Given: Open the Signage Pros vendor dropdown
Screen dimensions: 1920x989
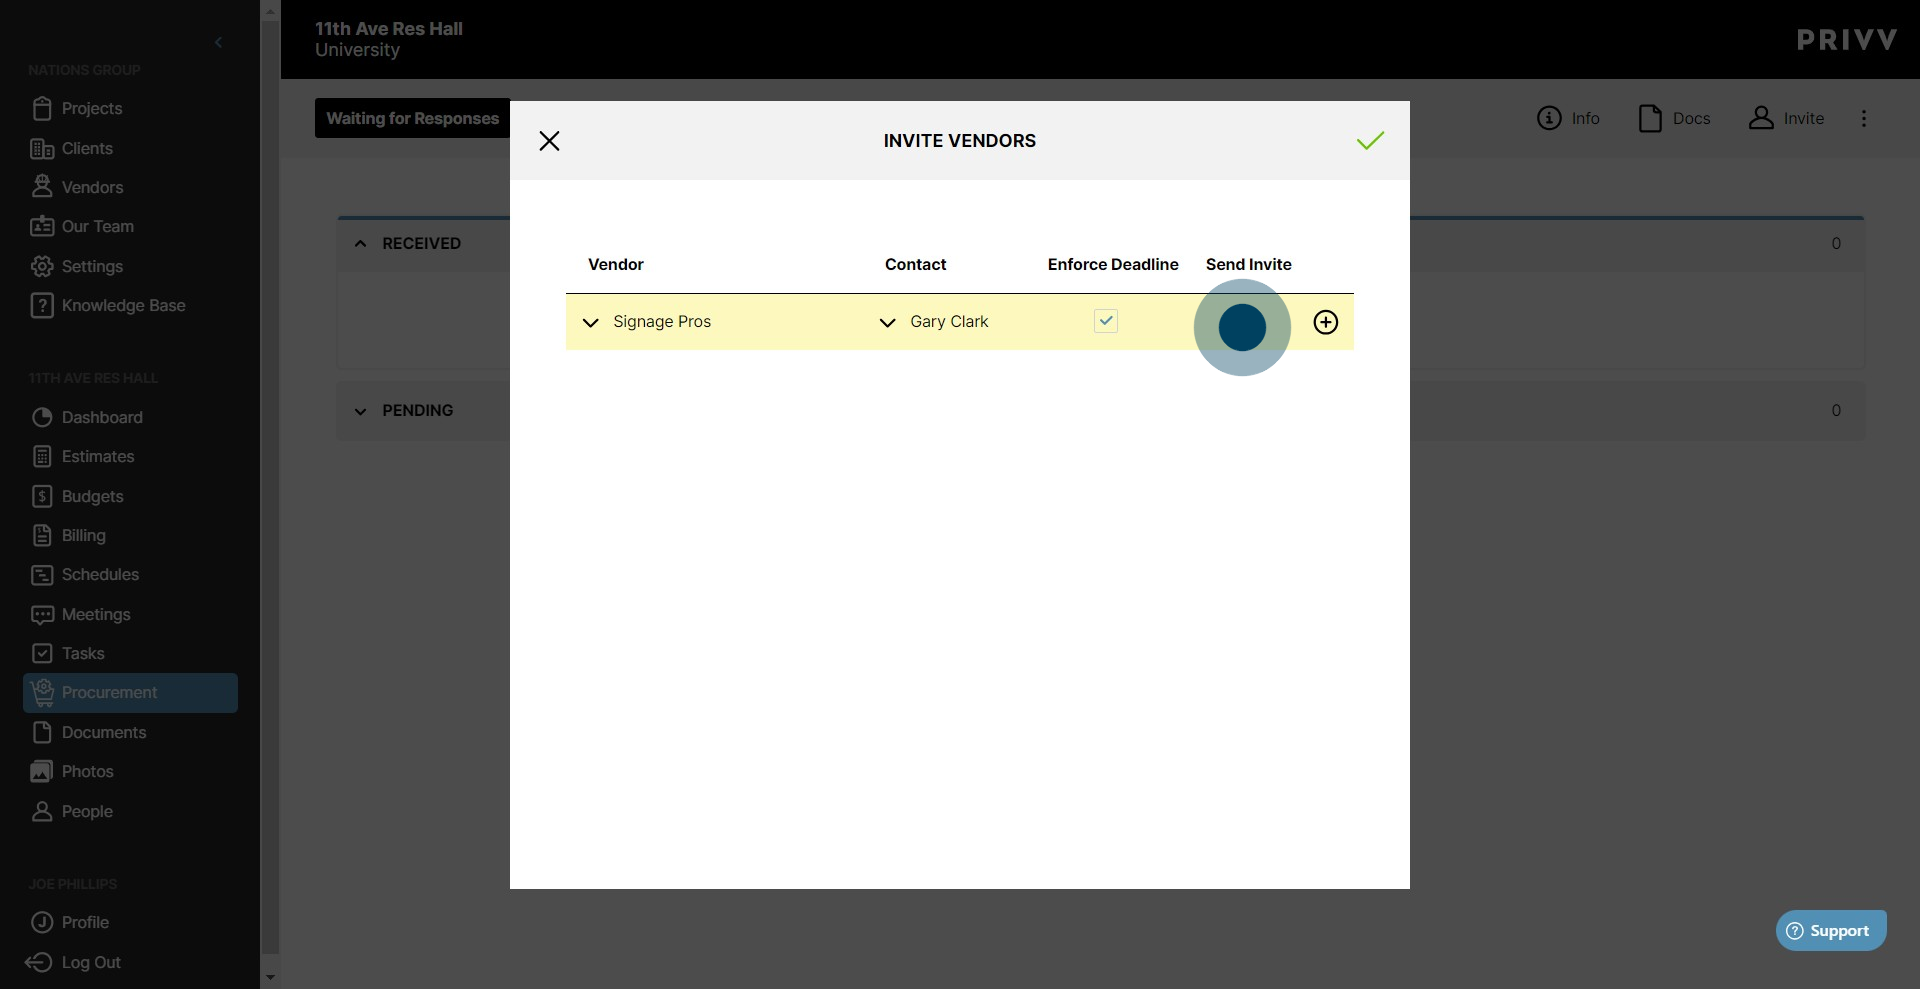Looking at the screenshot, I should [x=591, y=322].
